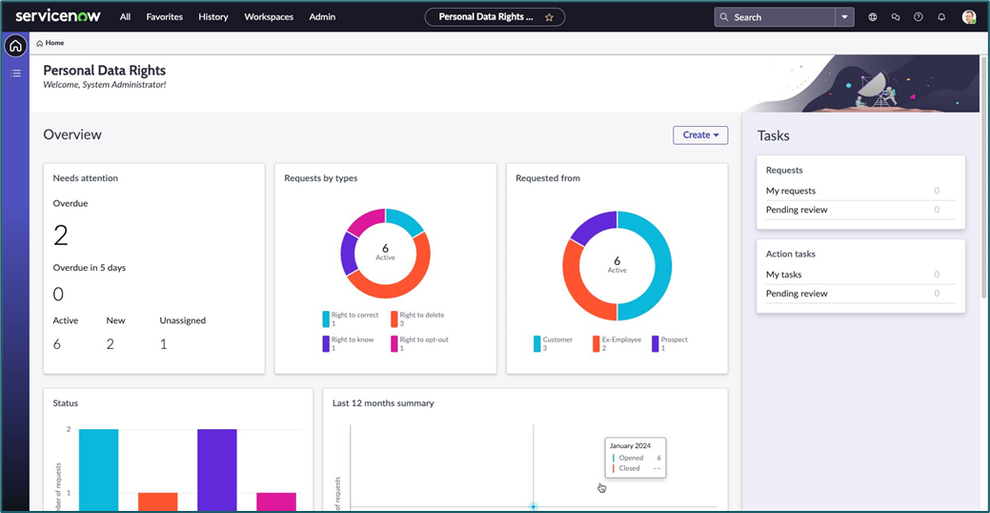Click the New count 2

pyautogui.click(x=110, y=344)
